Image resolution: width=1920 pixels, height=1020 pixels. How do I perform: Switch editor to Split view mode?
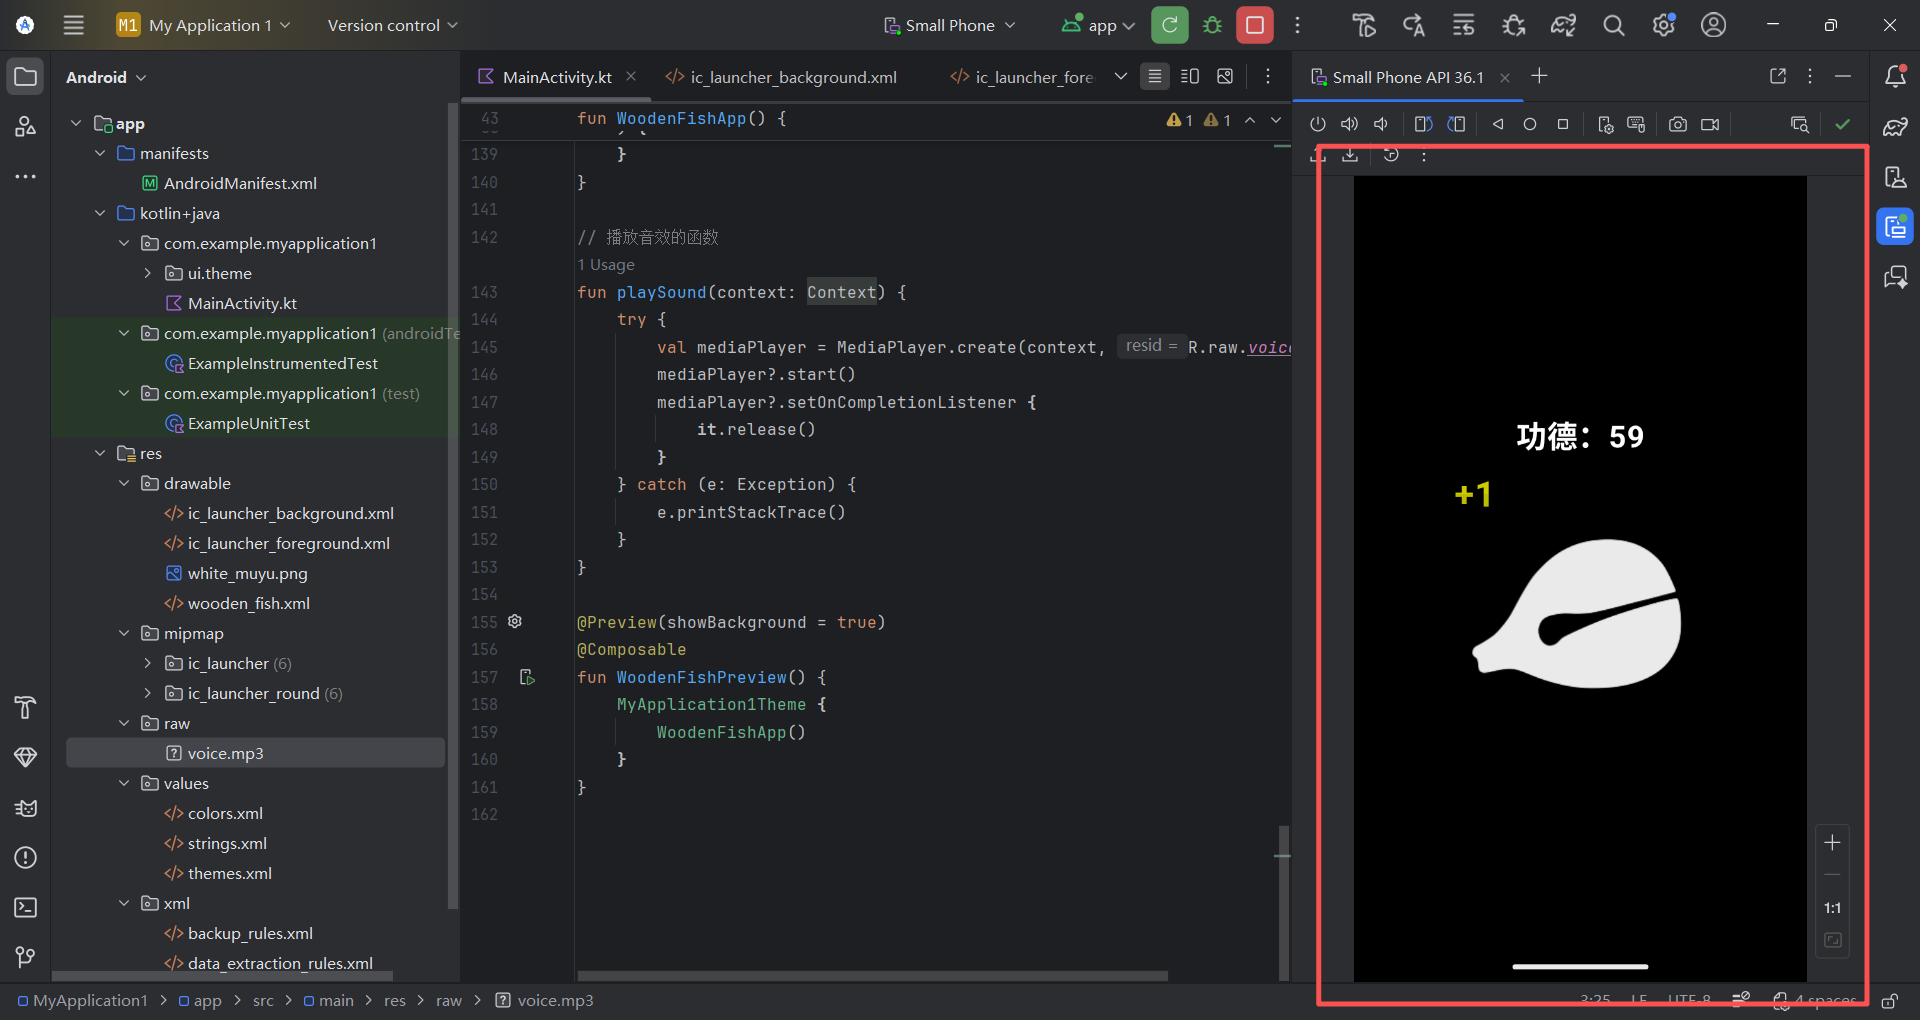pos(1190,76)
